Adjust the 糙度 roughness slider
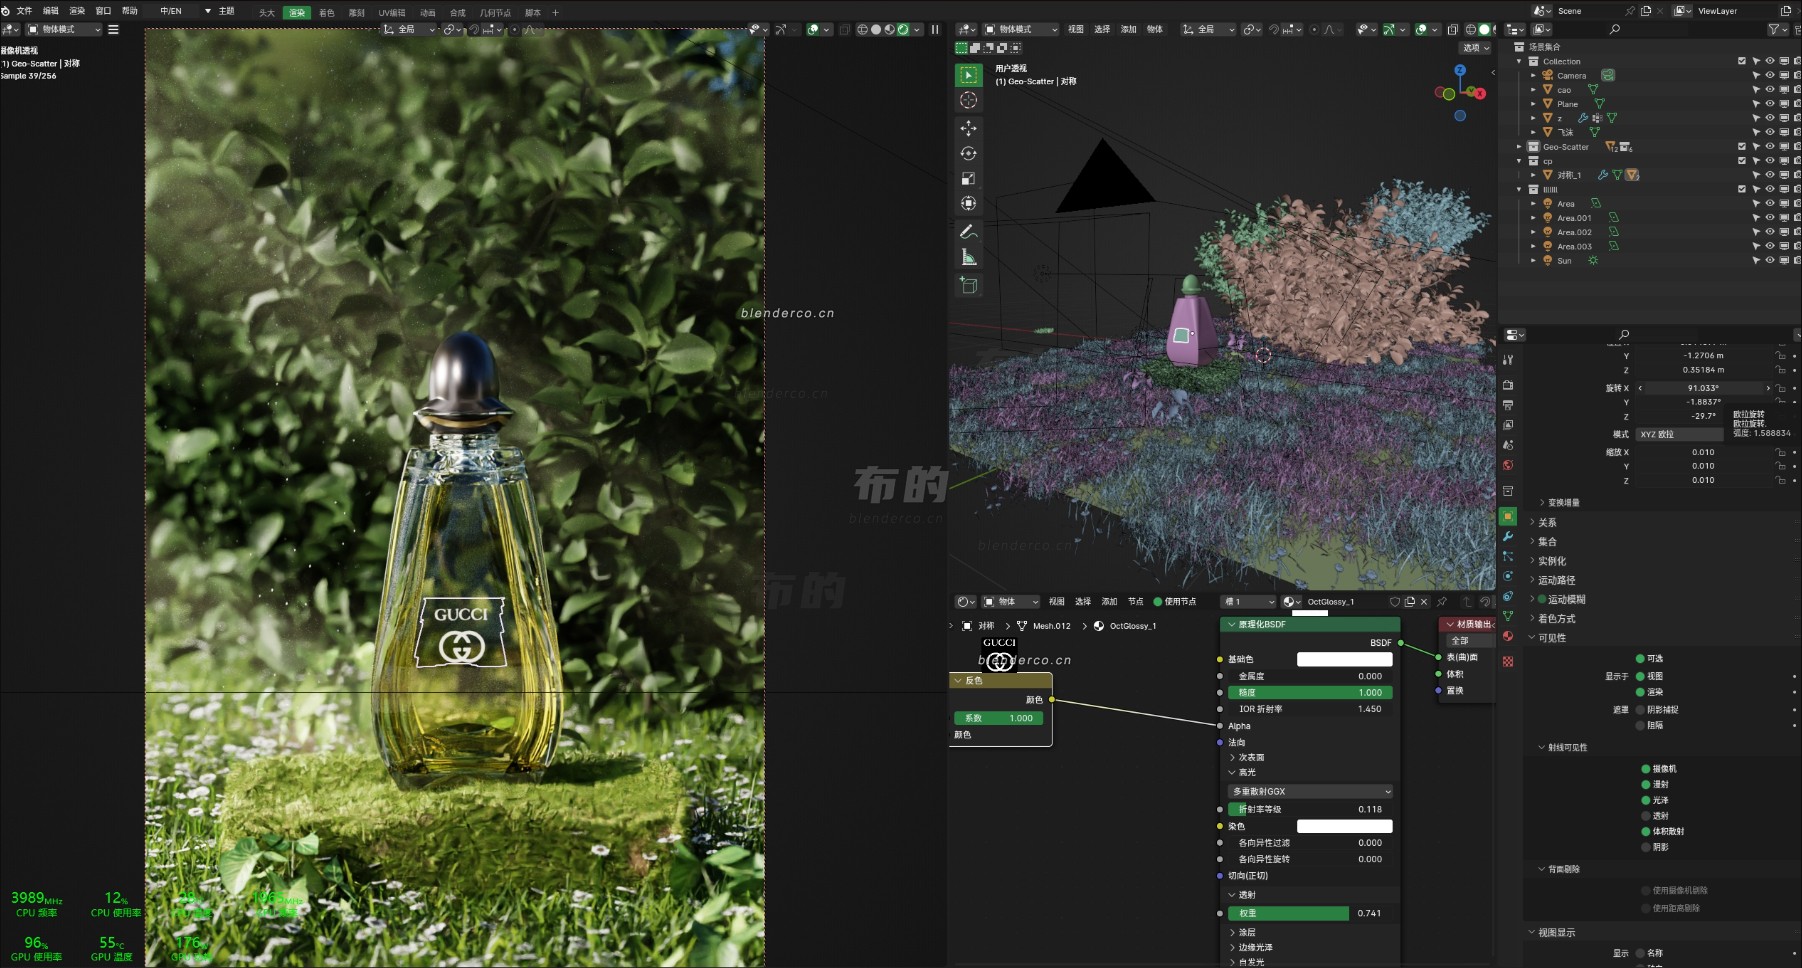 tap(1310, 693)
